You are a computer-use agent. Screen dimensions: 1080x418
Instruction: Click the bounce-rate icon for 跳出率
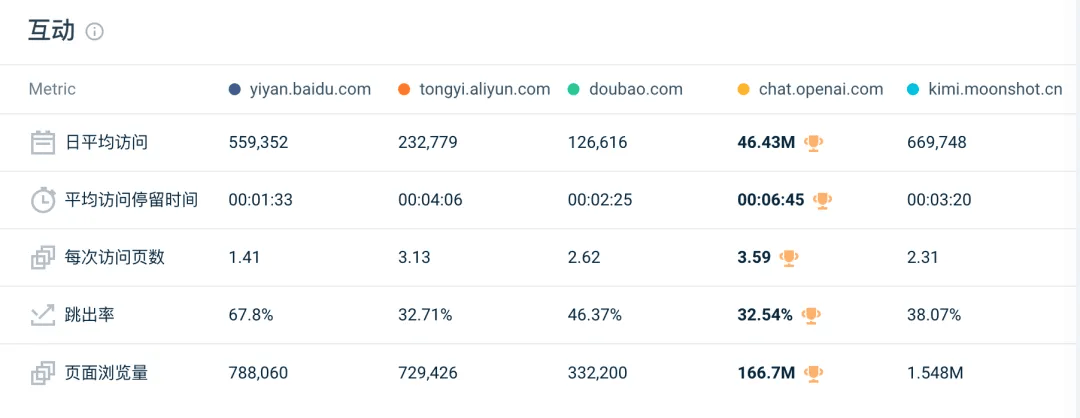pos(42,316)
